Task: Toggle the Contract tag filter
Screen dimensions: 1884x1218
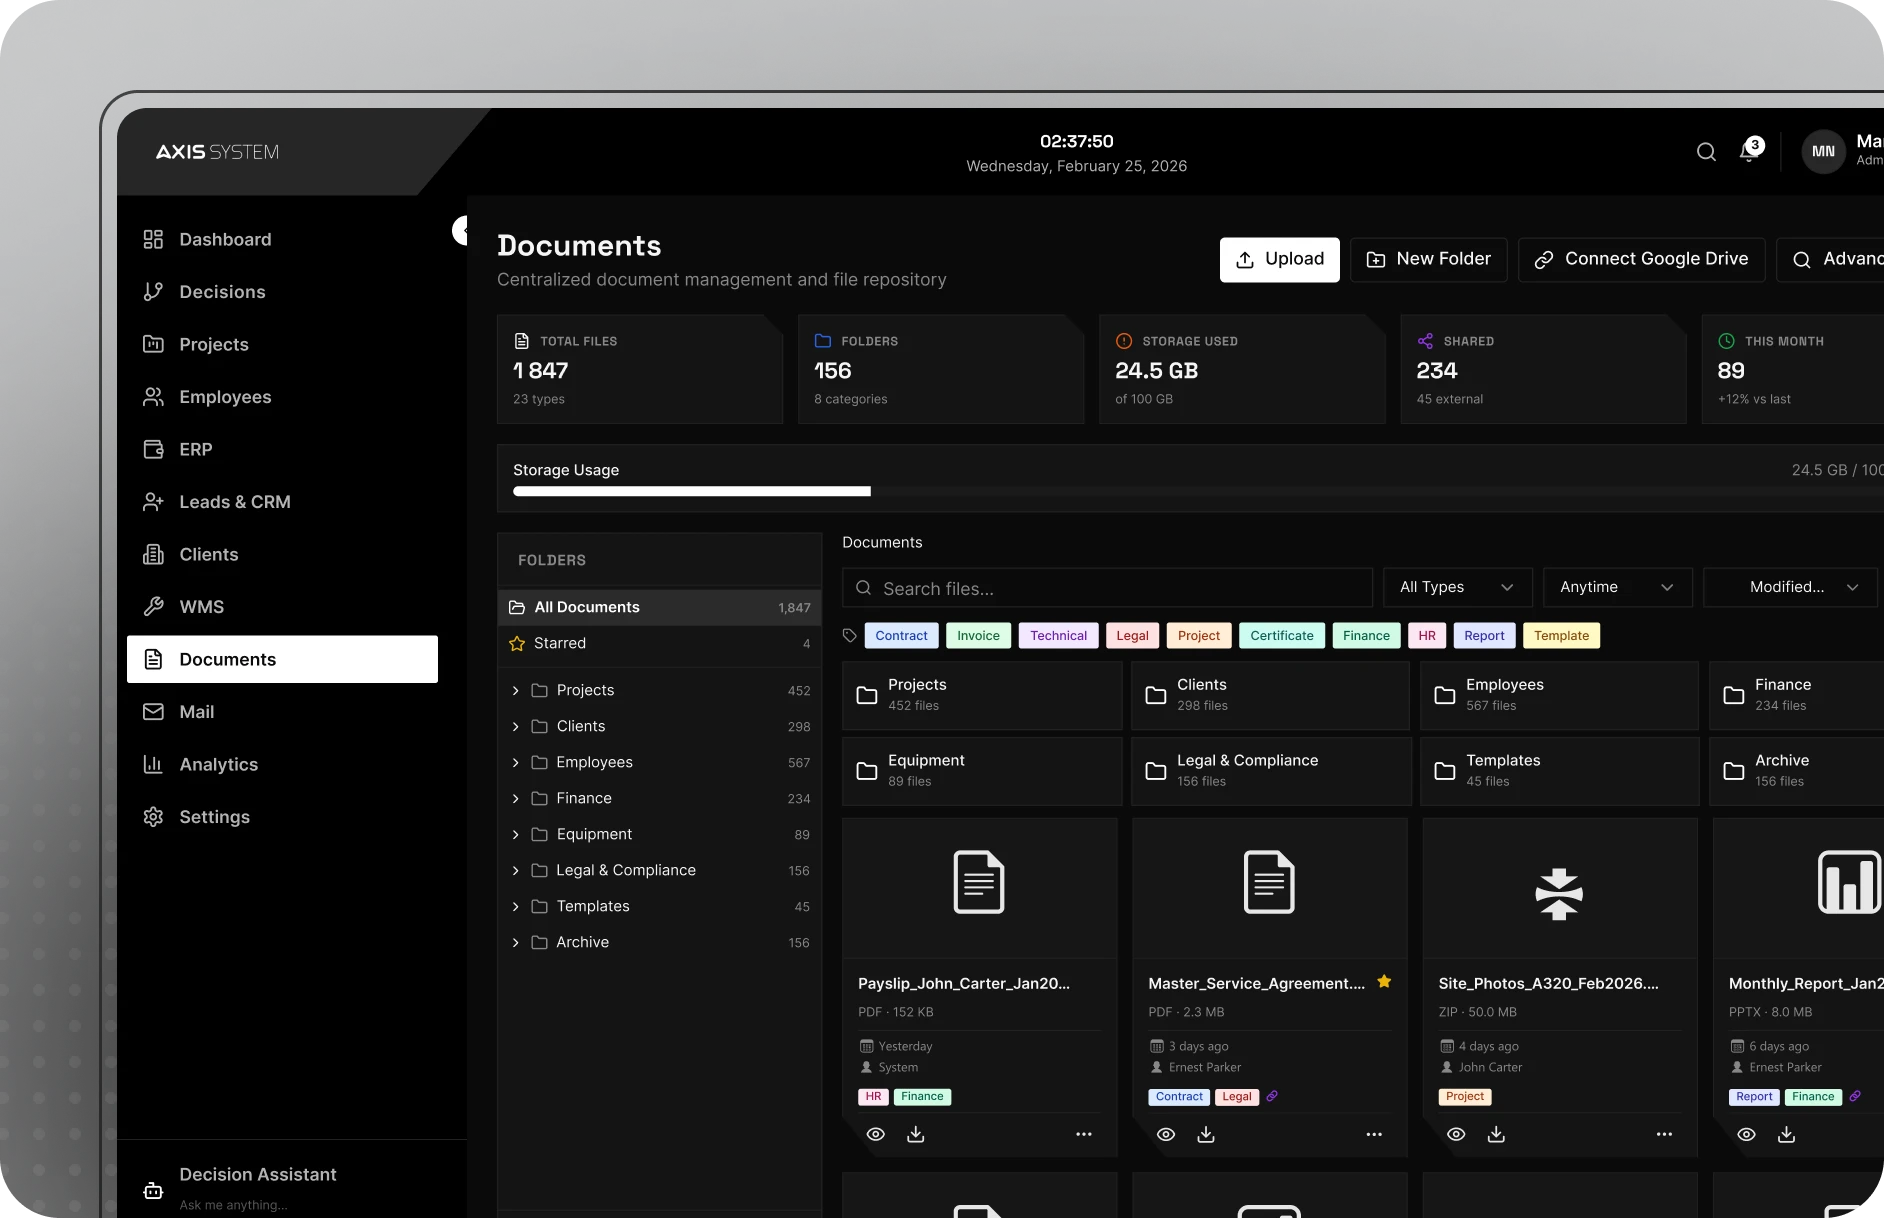Action: (x=901, y=636)
